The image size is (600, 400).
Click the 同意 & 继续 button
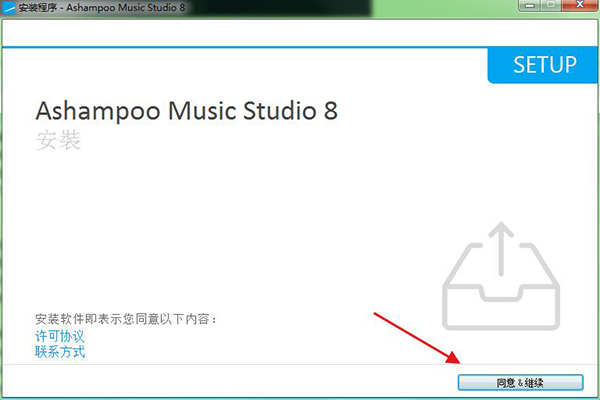coord(520,382)
